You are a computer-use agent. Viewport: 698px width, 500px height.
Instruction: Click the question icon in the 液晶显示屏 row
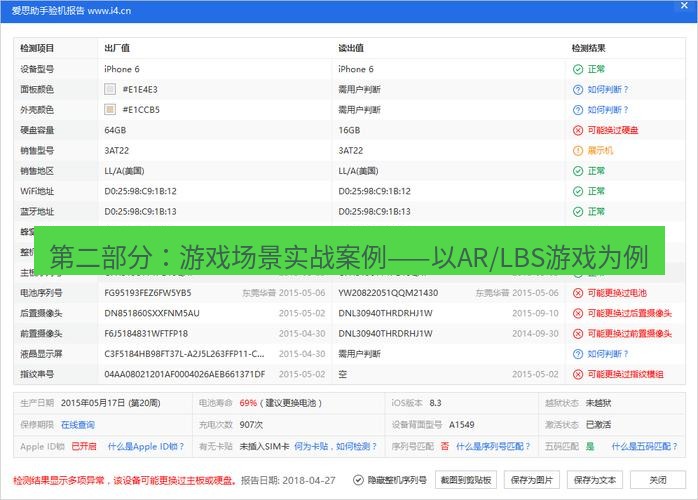pyautogui.click(x=578, y=354)
